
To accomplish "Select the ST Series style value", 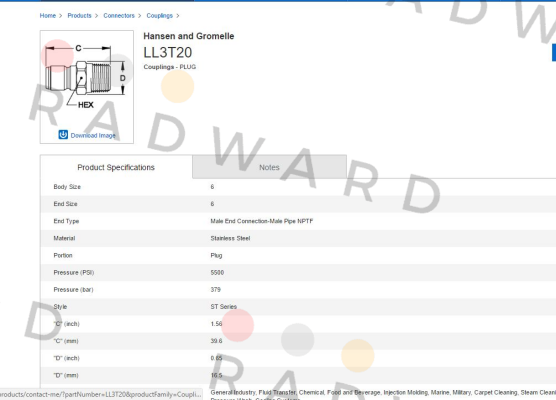I will tap(223, 307).
